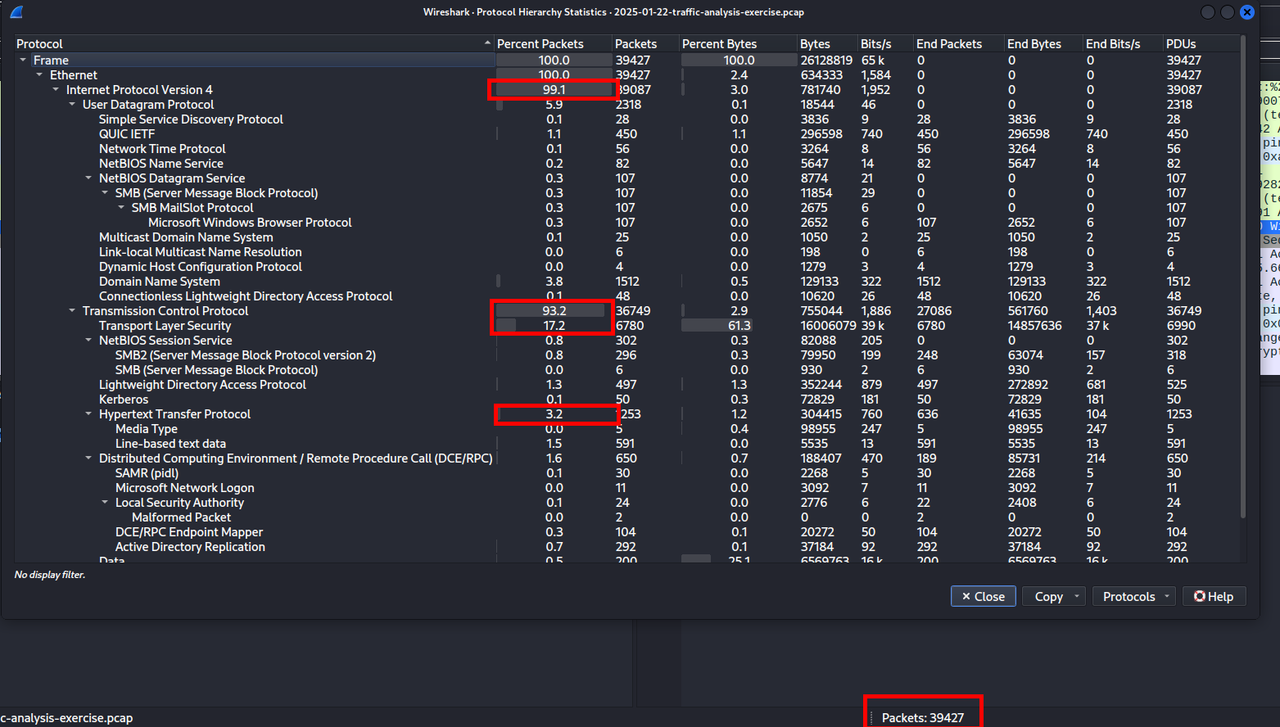
Task: Sort by the PDUs column header
Action: pos(1201,44)
